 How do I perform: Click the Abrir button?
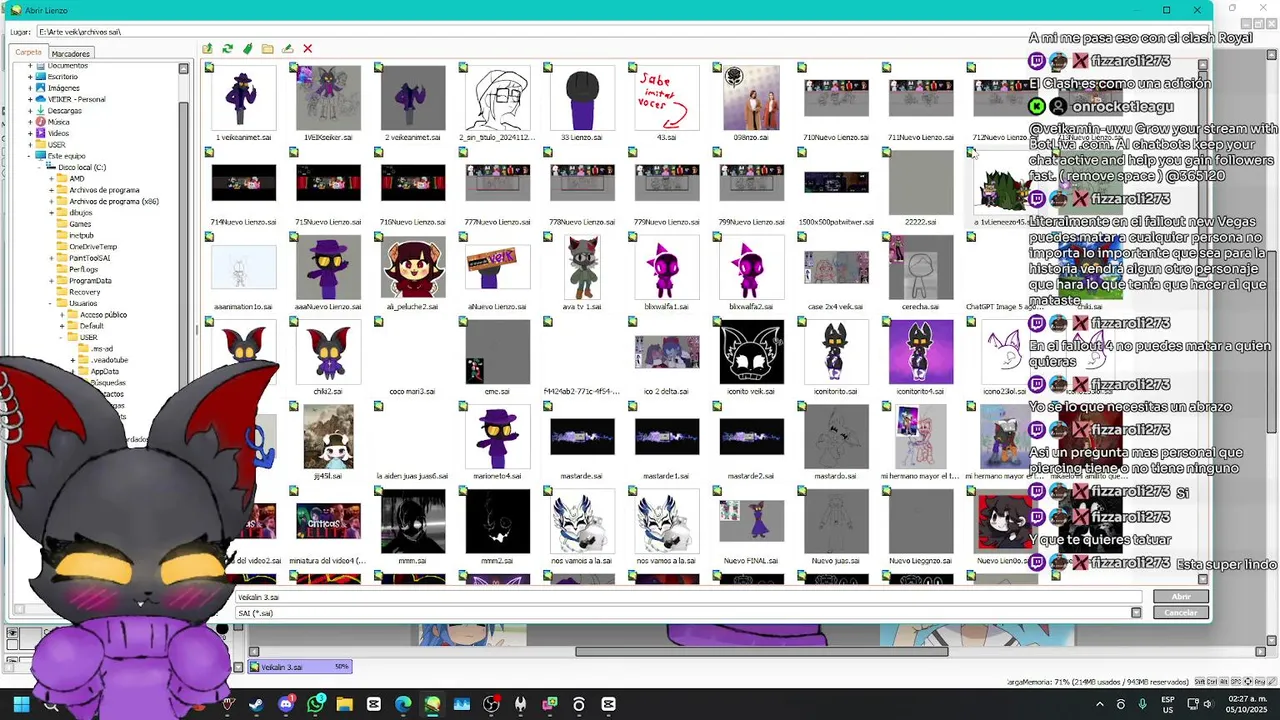tap(1181, 597)
